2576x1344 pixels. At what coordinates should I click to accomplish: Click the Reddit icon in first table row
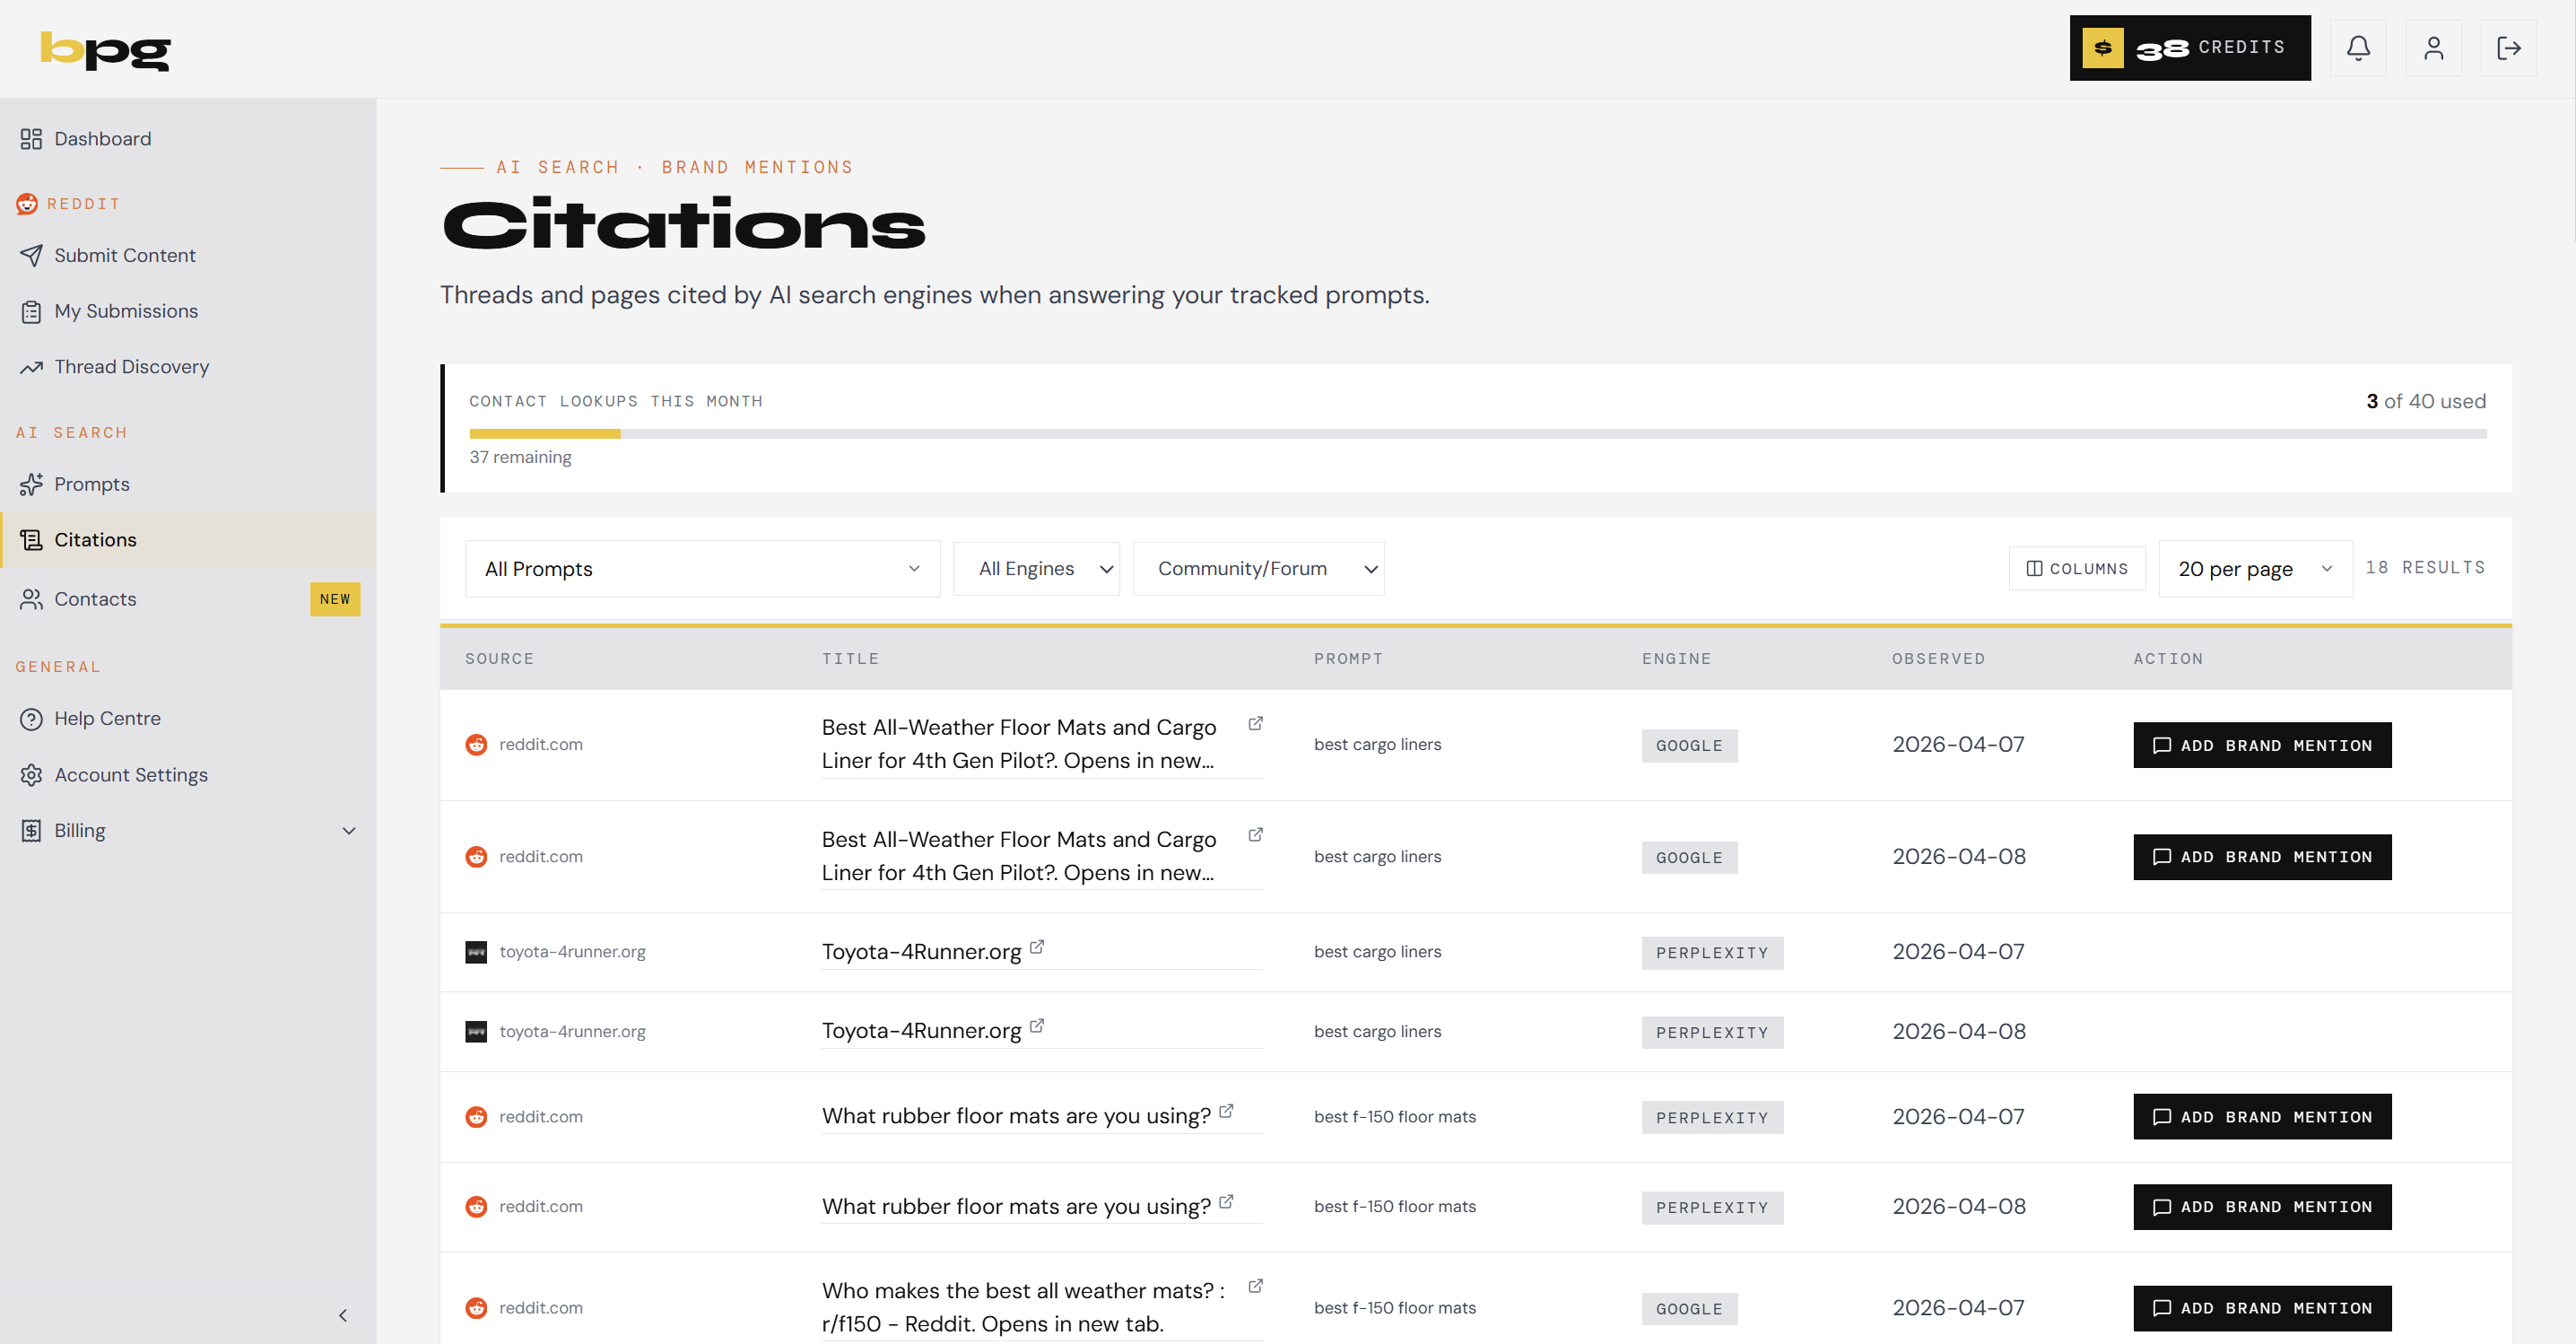coord(476,745)
